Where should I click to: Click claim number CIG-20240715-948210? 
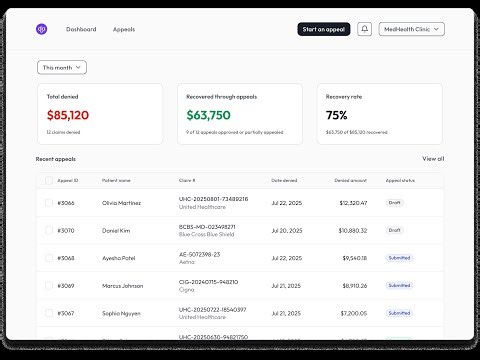[x=208, y=282]
